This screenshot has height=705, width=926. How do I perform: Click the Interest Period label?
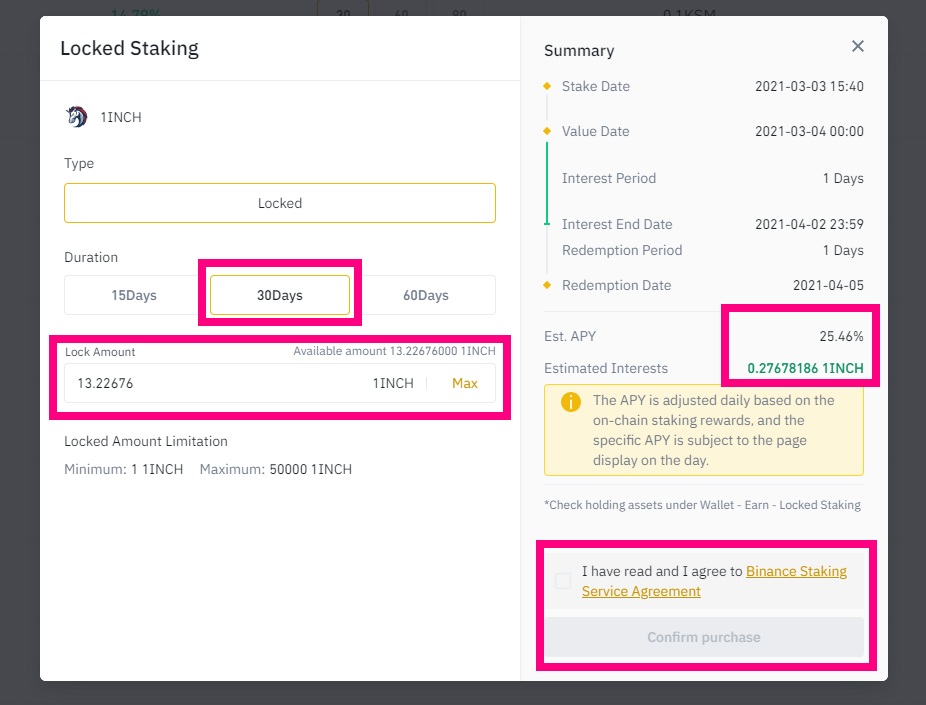(609, 178)
